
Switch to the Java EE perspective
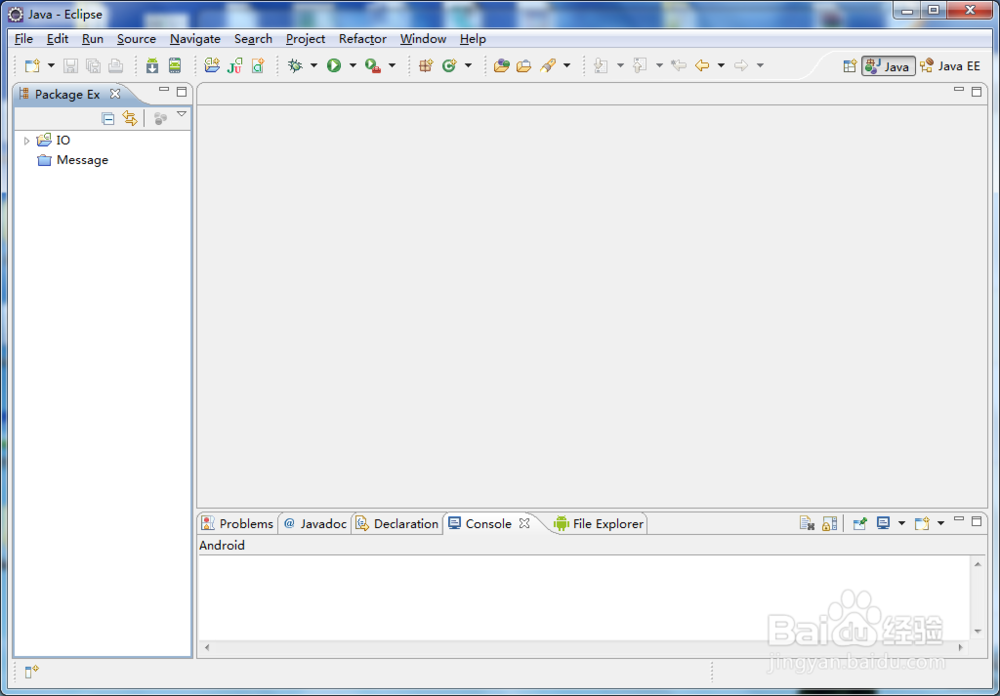(950, 66)
